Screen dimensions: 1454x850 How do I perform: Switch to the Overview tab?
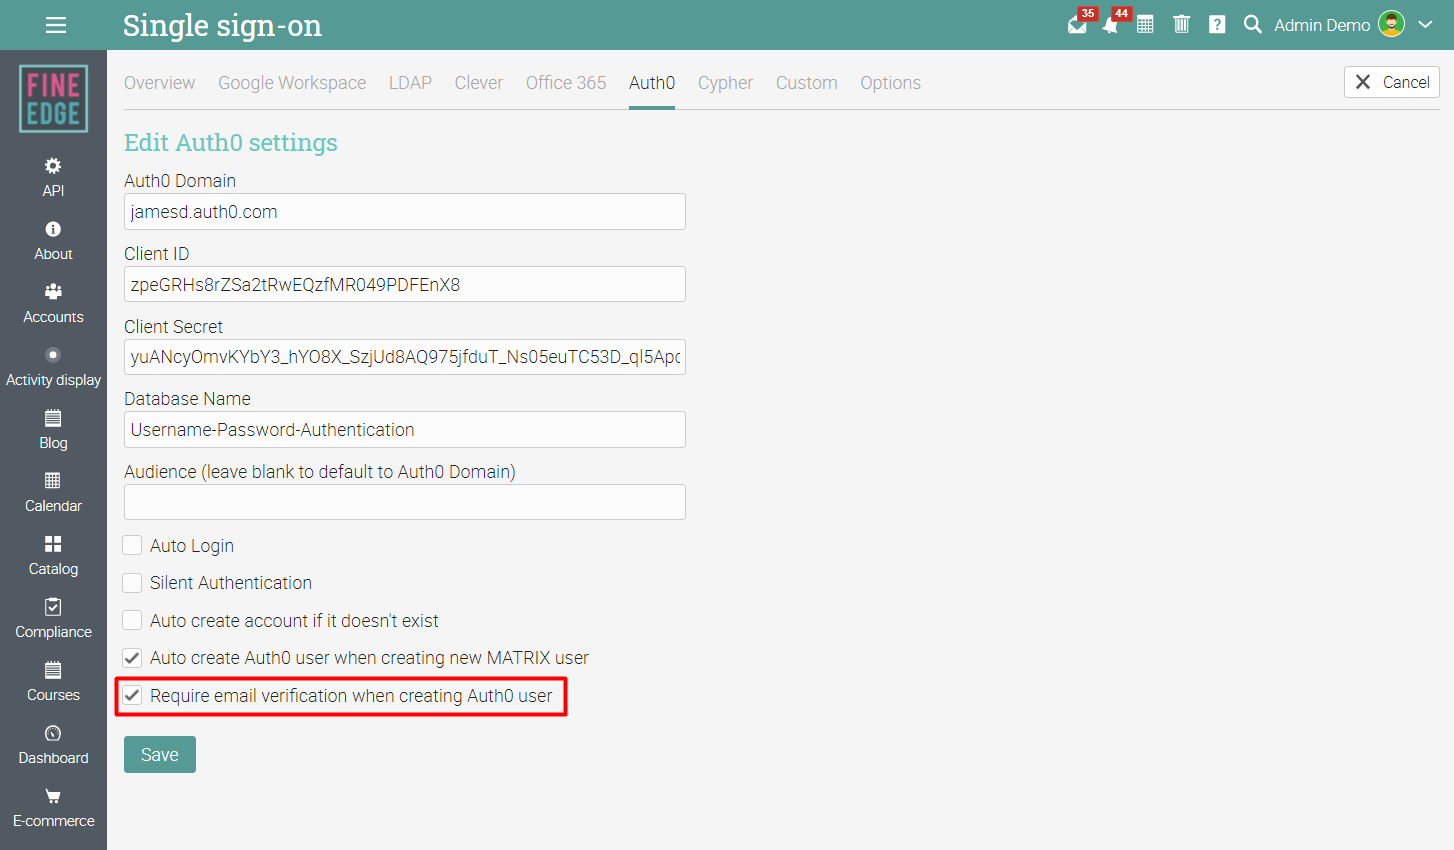click(x=160, y=83)
